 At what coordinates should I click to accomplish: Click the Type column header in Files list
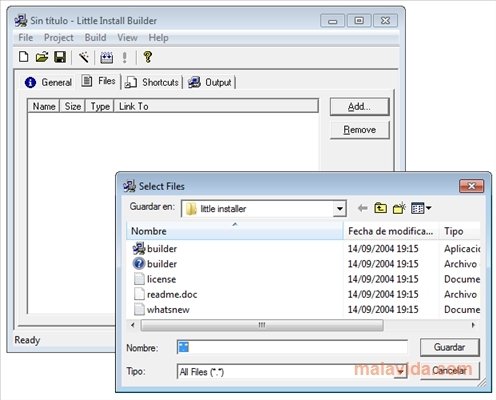point(100,106)
